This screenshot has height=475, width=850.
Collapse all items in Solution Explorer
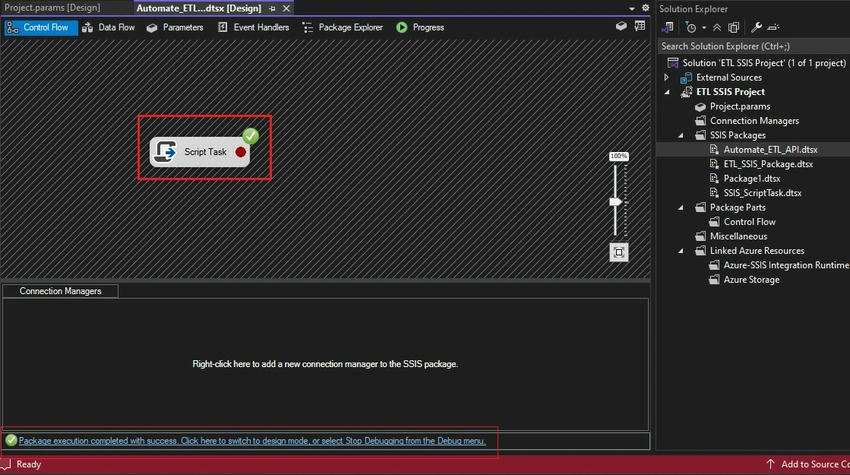click(x=717, y=27)
